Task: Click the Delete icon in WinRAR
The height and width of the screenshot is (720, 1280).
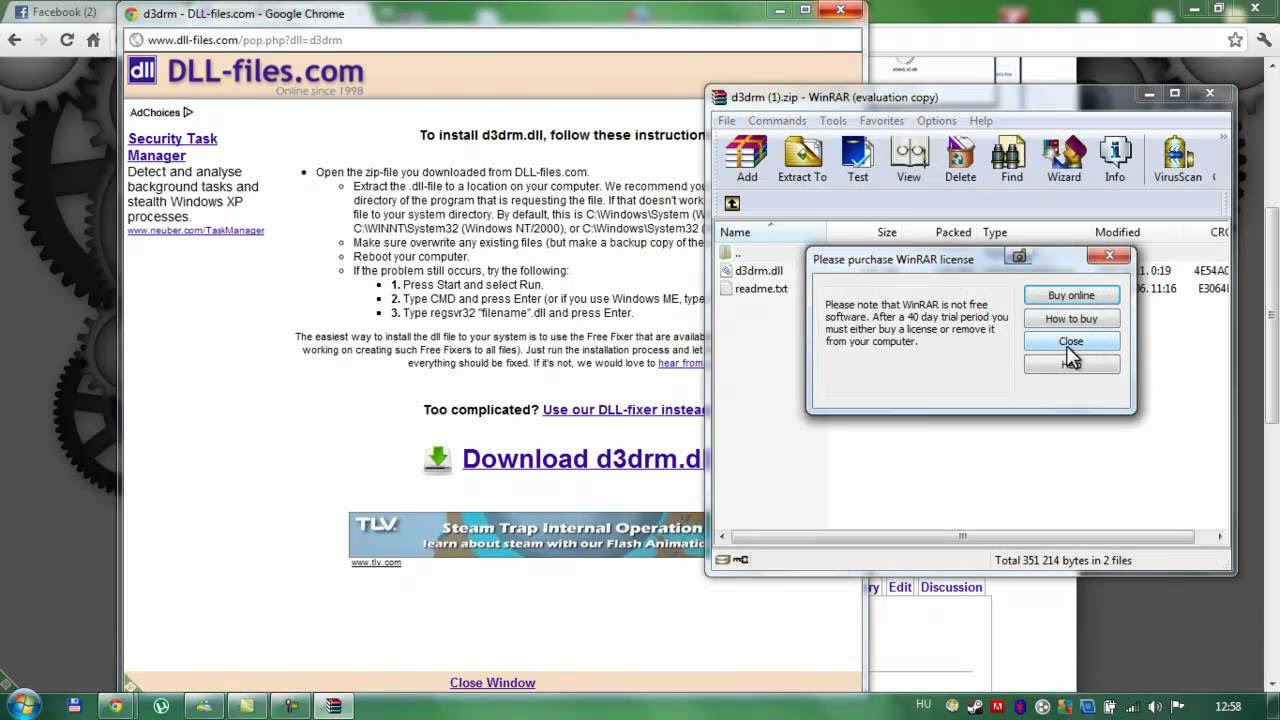Action: (960, 159)
